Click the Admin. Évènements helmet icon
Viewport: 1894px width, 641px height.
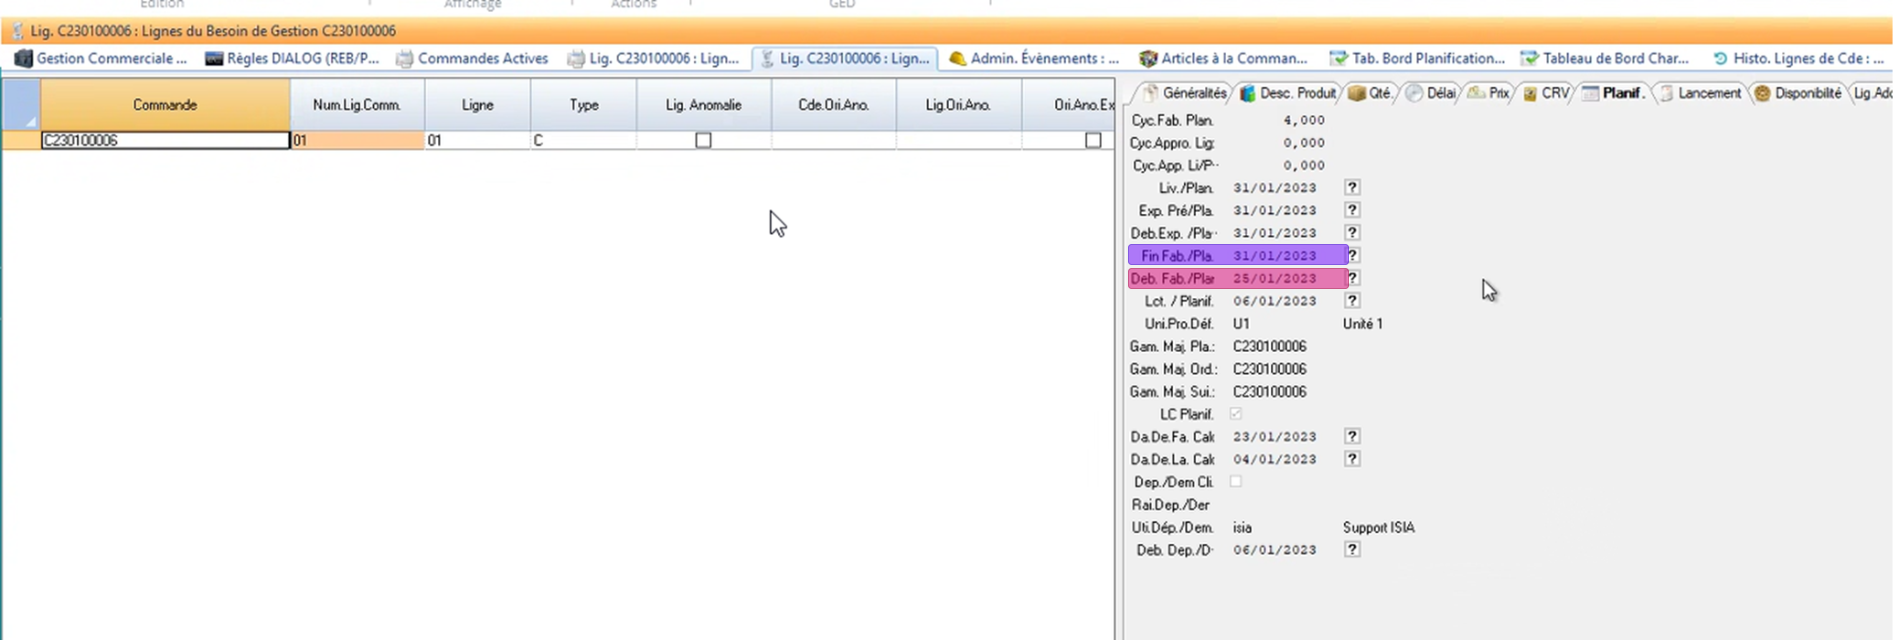tap(957, 59)
